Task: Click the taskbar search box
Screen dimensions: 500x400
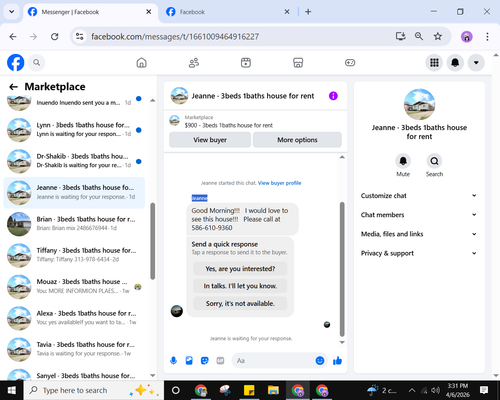Action: [94, 390]
